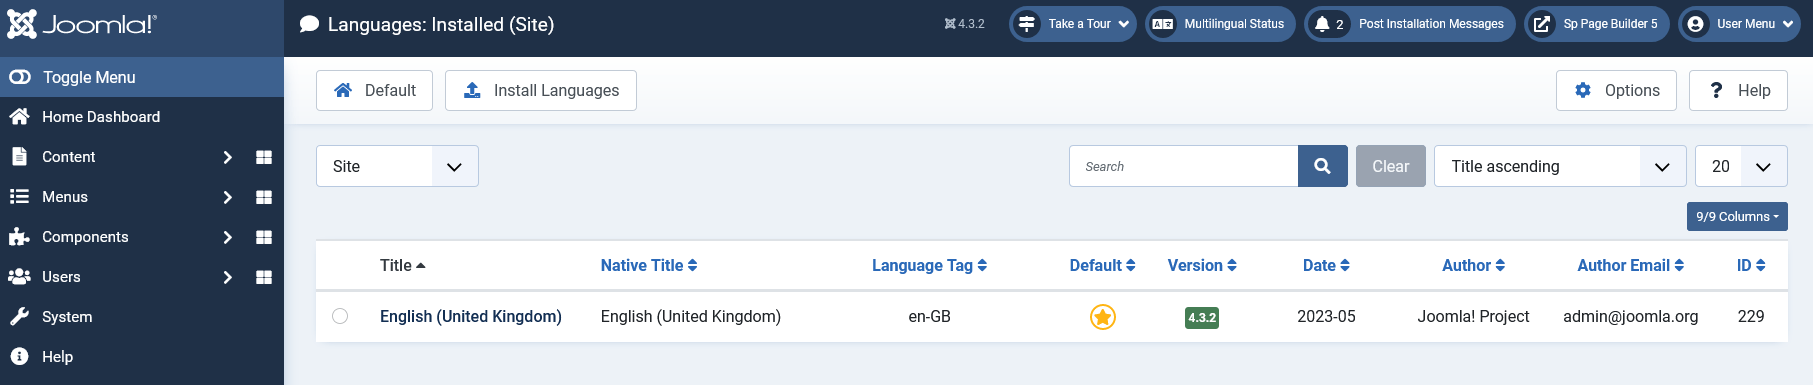Open Content dashboard grid icon

(x=264, y=157)
